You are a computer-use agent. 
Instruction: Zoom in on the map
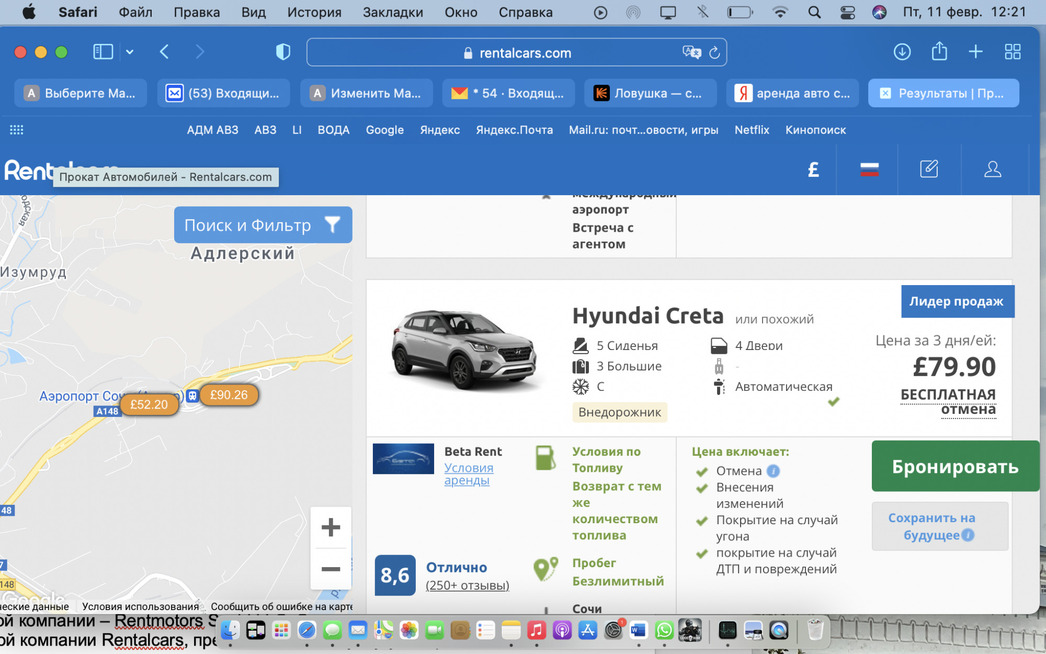(331, 527)
